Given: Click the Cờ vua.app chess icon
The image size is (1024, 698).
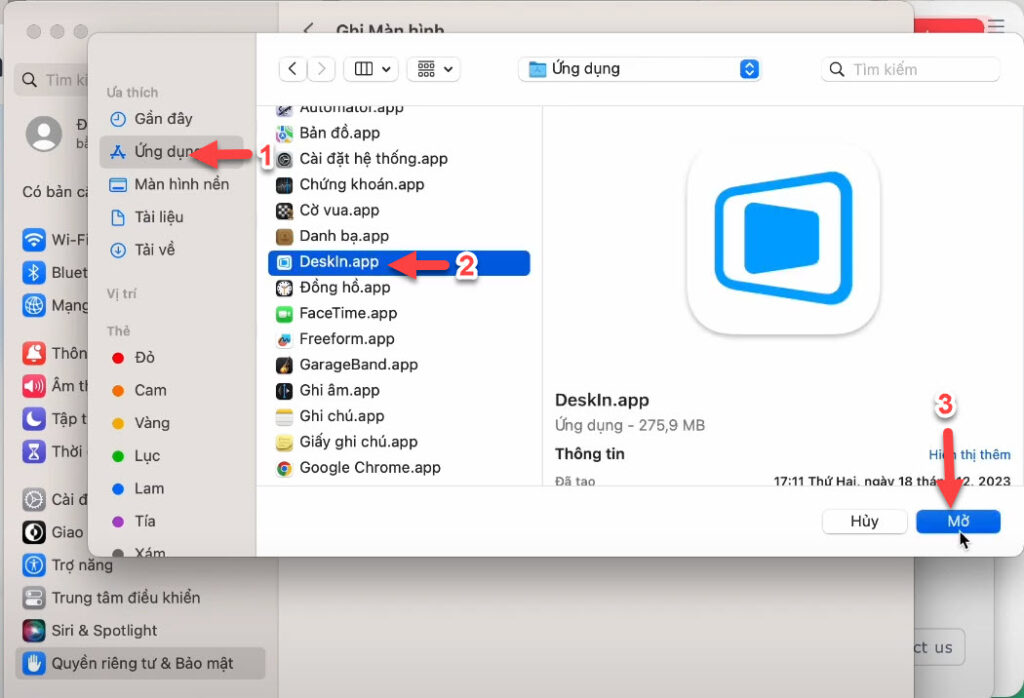Looking at the screenshot, I should tap(284, 211).
